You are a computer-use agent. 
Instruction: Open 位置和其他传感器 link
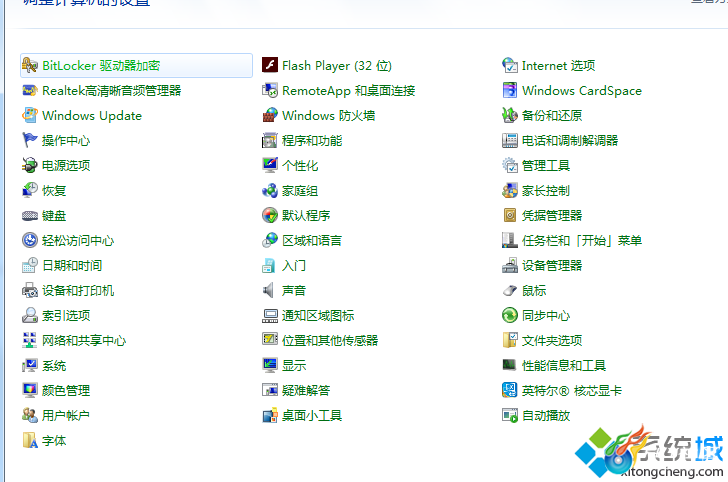point(330,341)
